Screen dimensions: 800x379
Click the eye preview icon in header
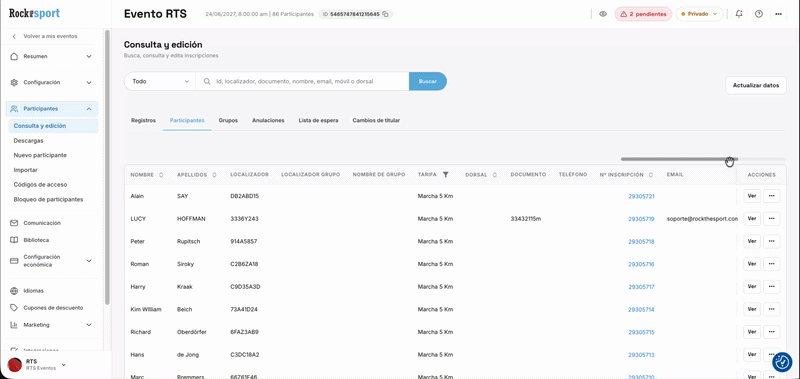pos(603,14)
